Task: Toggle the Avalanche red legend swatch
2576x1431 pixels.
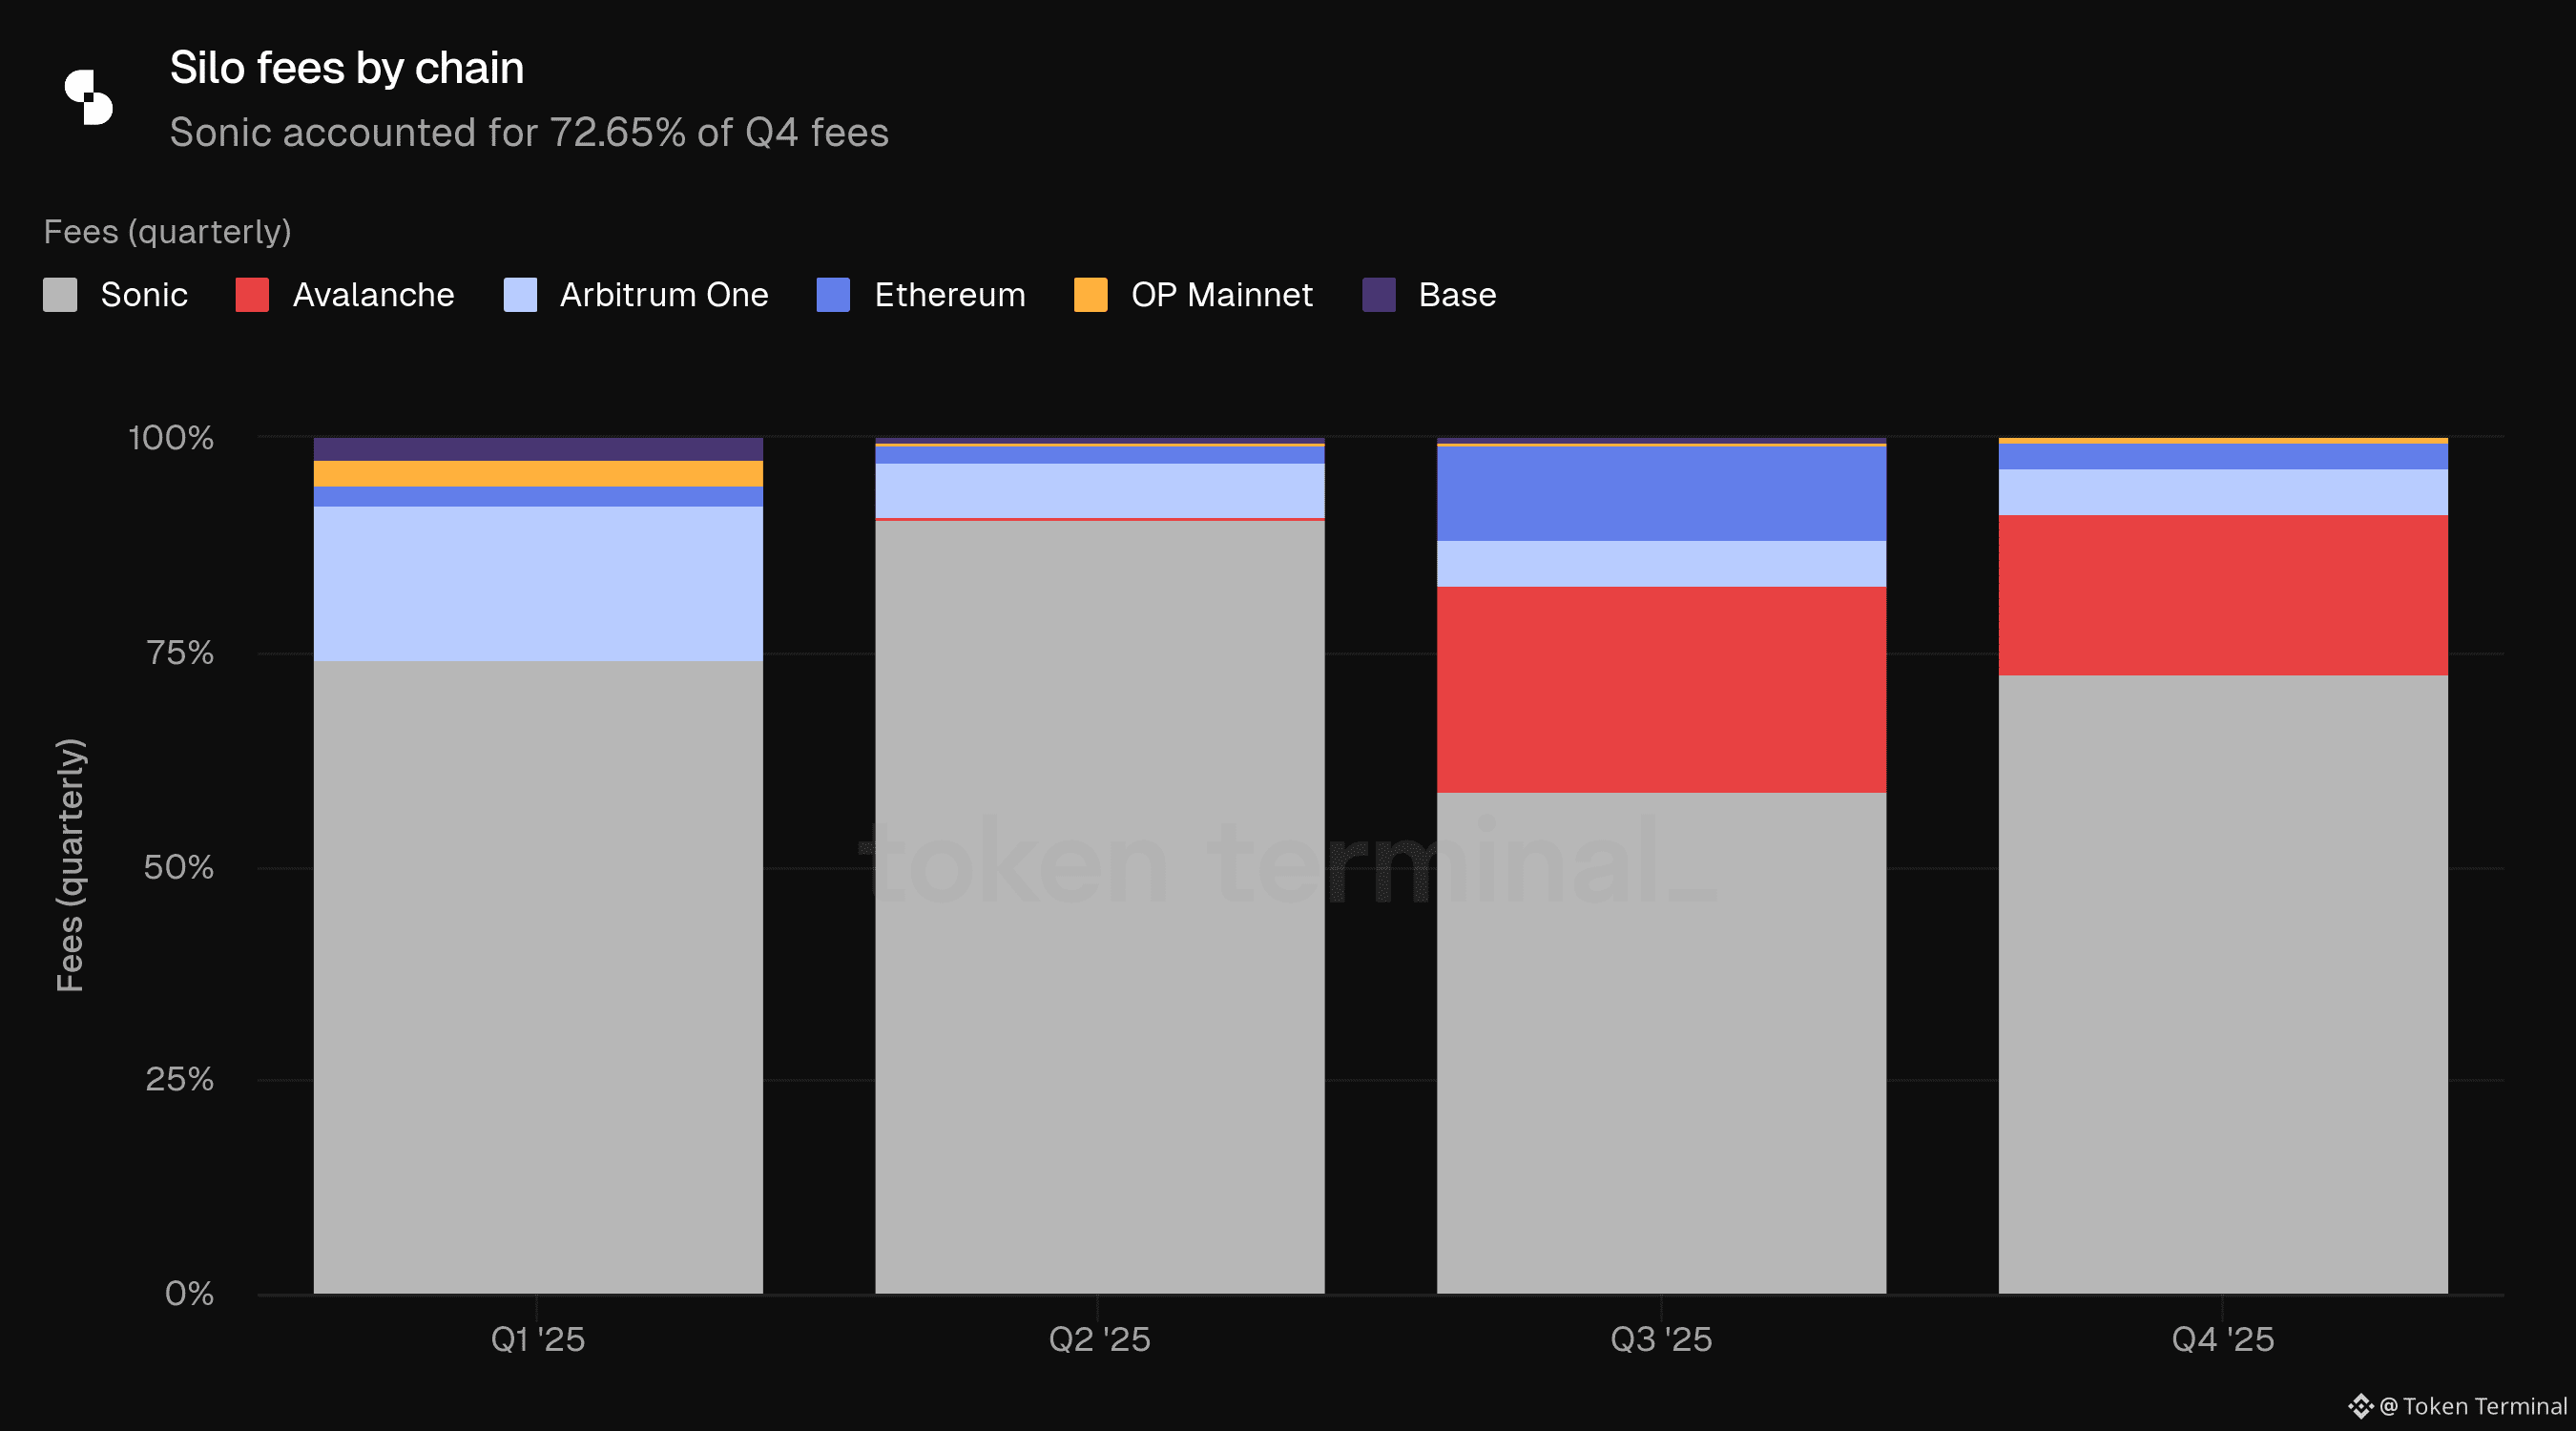Action: [252, 295]
